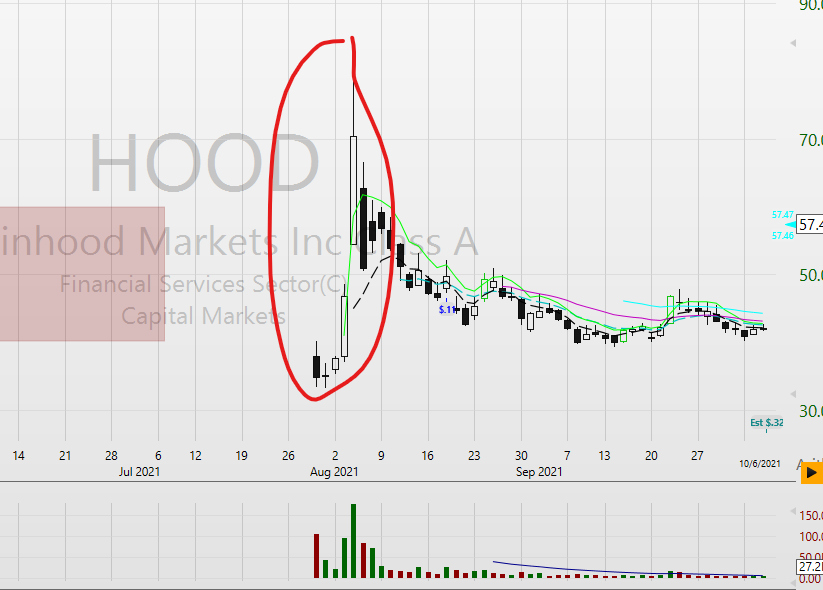Click the cyan 57.47 price label
Viewport: 823px width, 590px height.
(782, 215)
